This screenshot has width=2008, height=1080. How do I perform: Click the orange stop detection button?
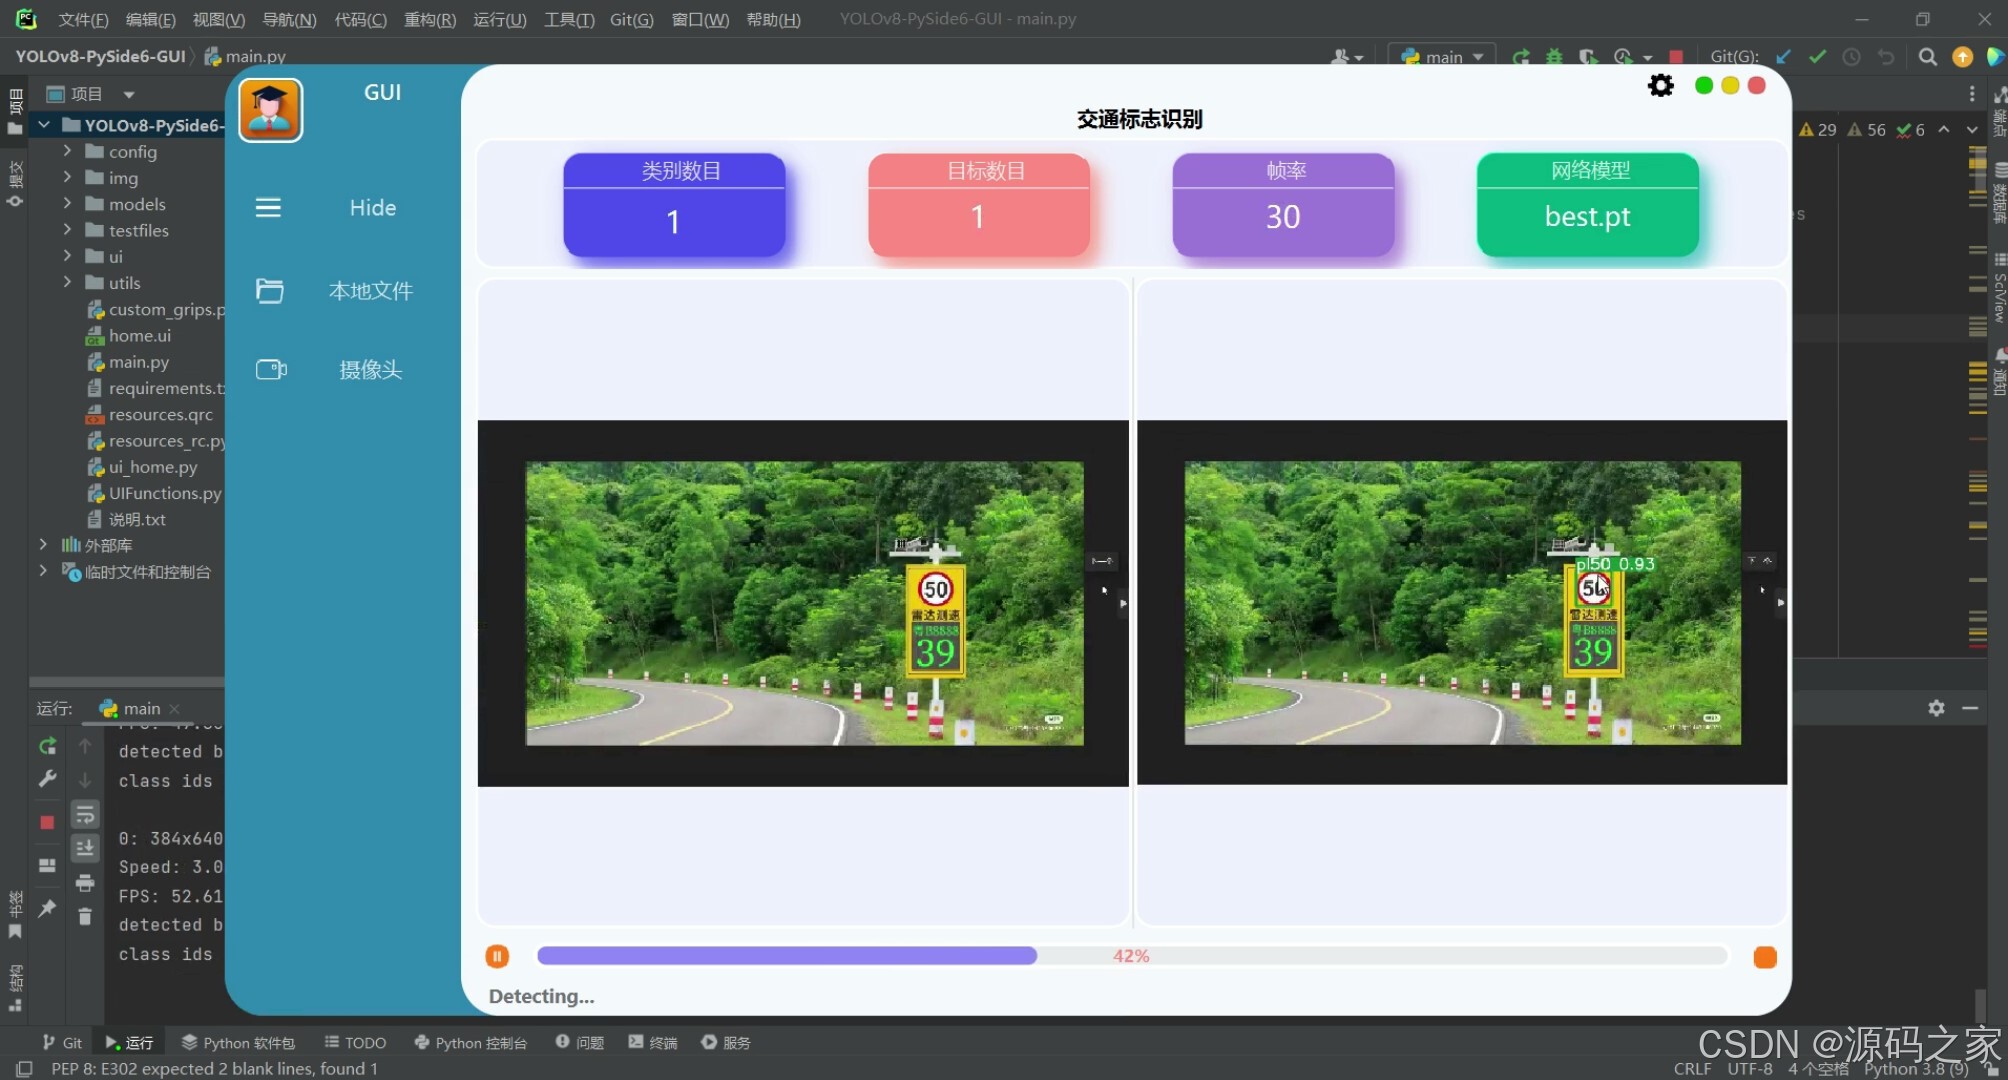click(1764, 957)
